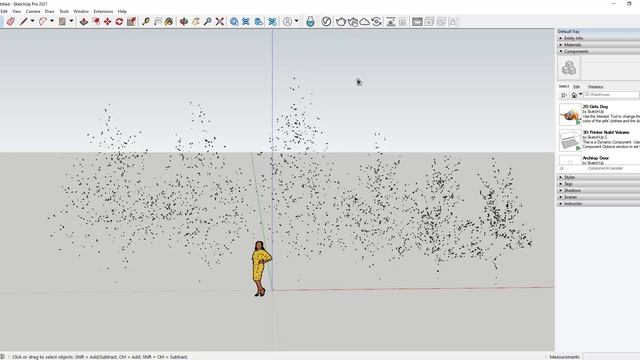Click the Measurements input box
This screenshot has width=640, height=360.
click(611, 357)
